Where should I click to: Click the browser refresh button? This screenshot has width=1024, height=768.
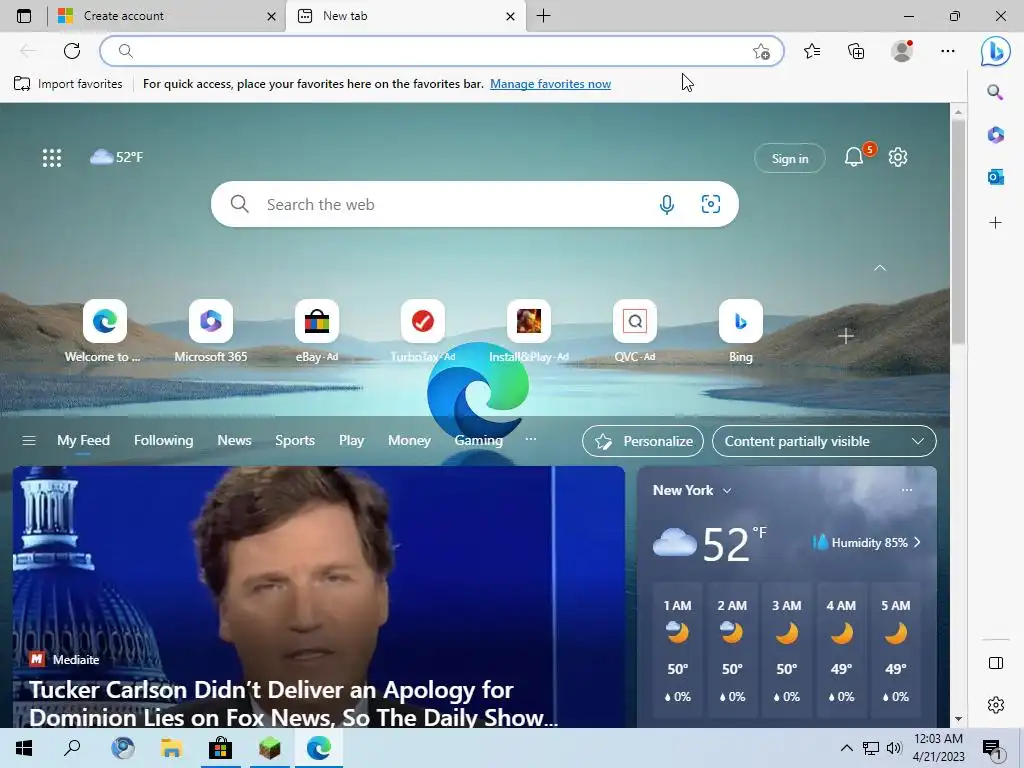pyautogui.click(x=72, y=51)
